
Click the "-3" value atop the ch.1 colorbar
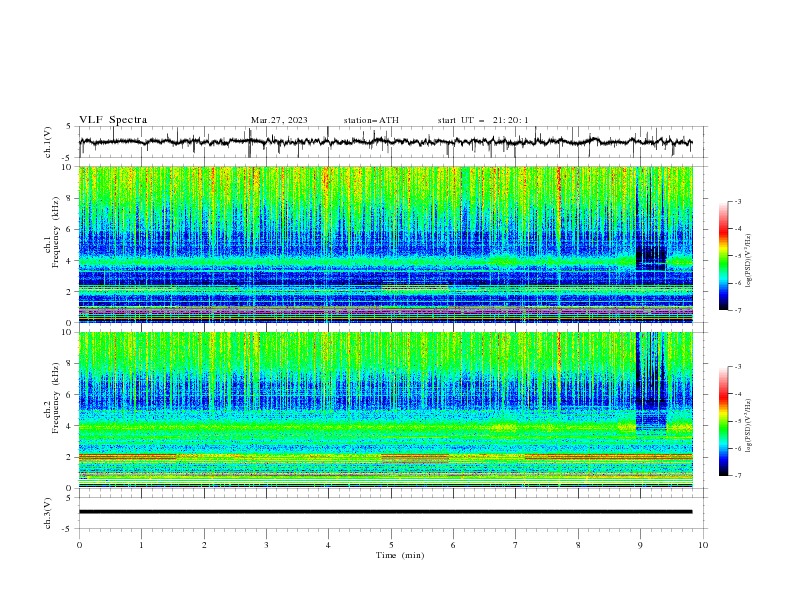click(x=738, y=201)
